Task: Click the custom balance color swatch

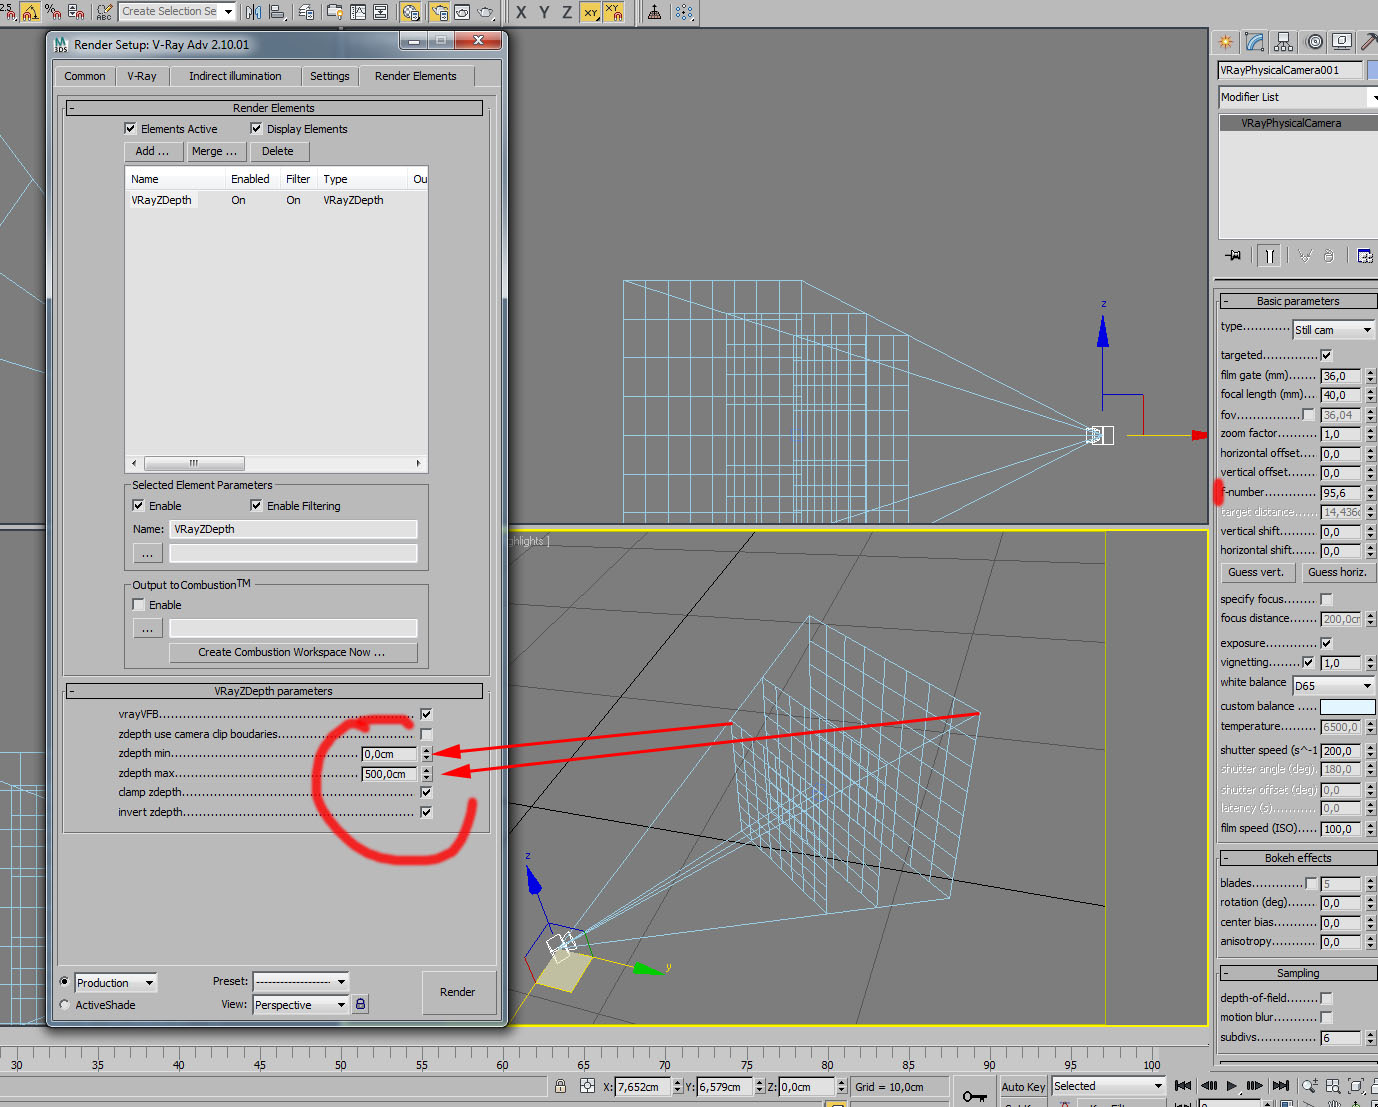Action: click(1347, 707)
